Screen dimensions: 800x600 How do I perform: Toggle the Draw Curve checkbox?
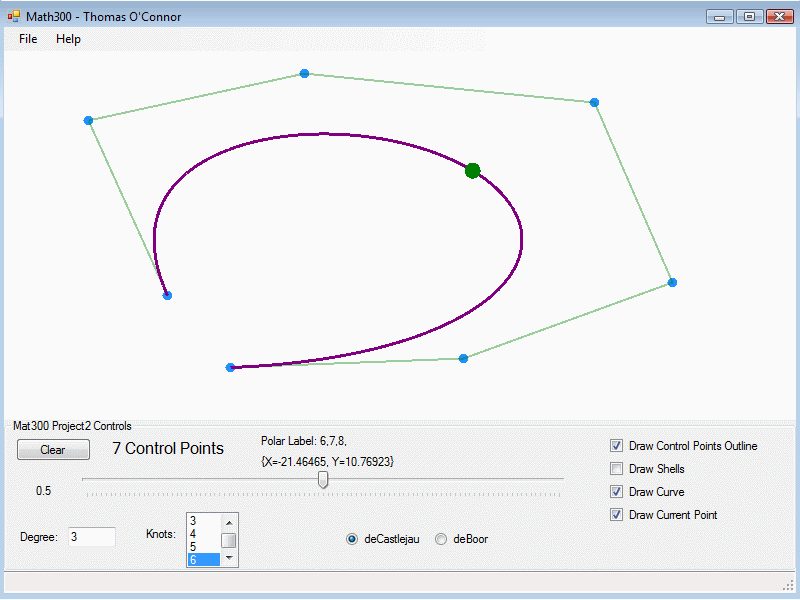[x=616, y=491]
